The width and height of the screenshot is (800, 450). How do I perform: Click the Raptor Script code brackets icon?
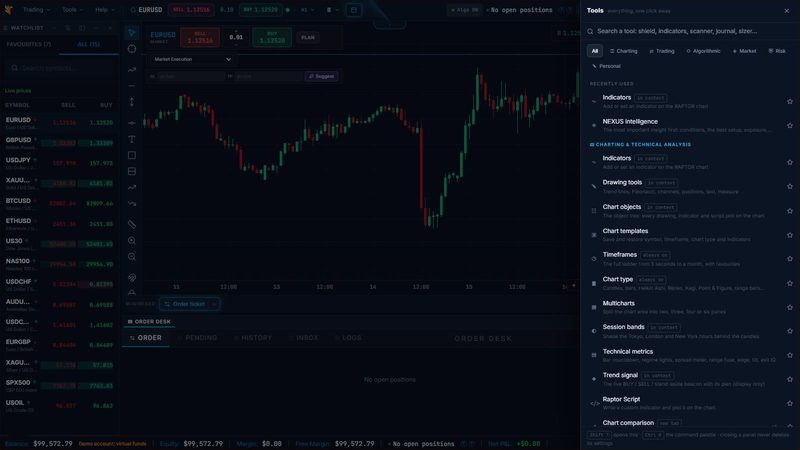[594, 404]
